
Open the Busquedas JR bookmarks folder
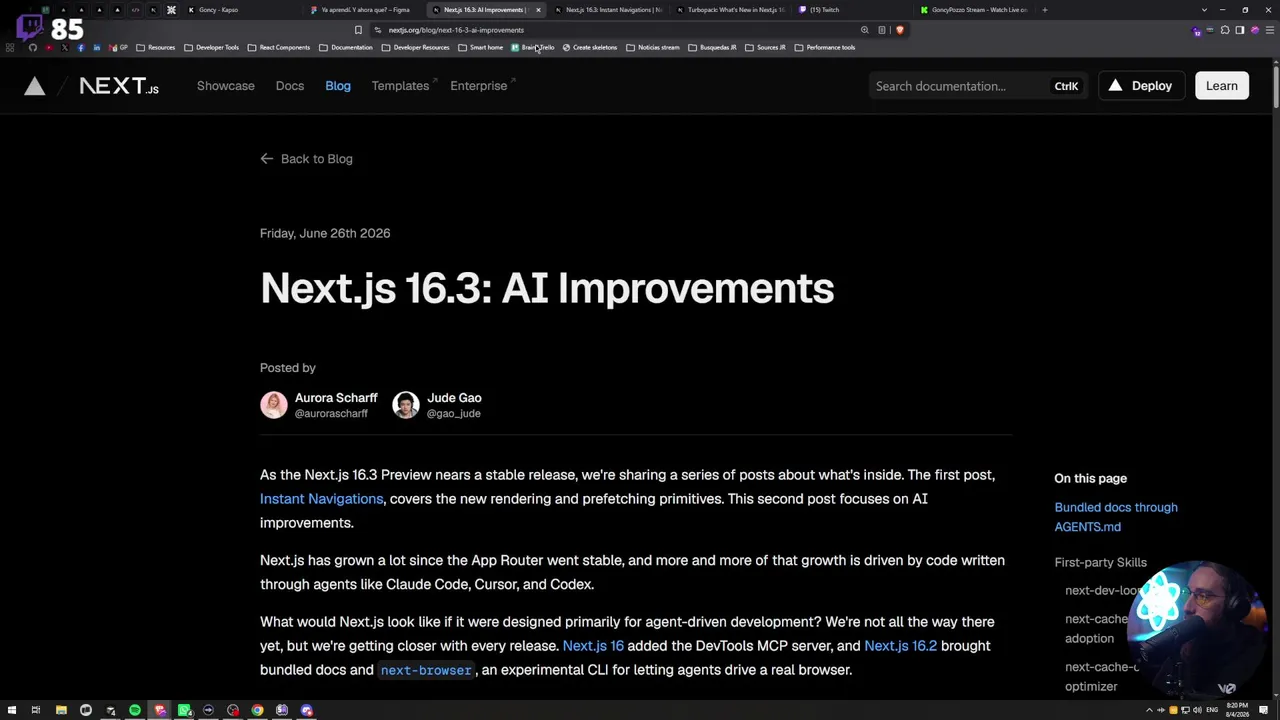tap(712, 48)
